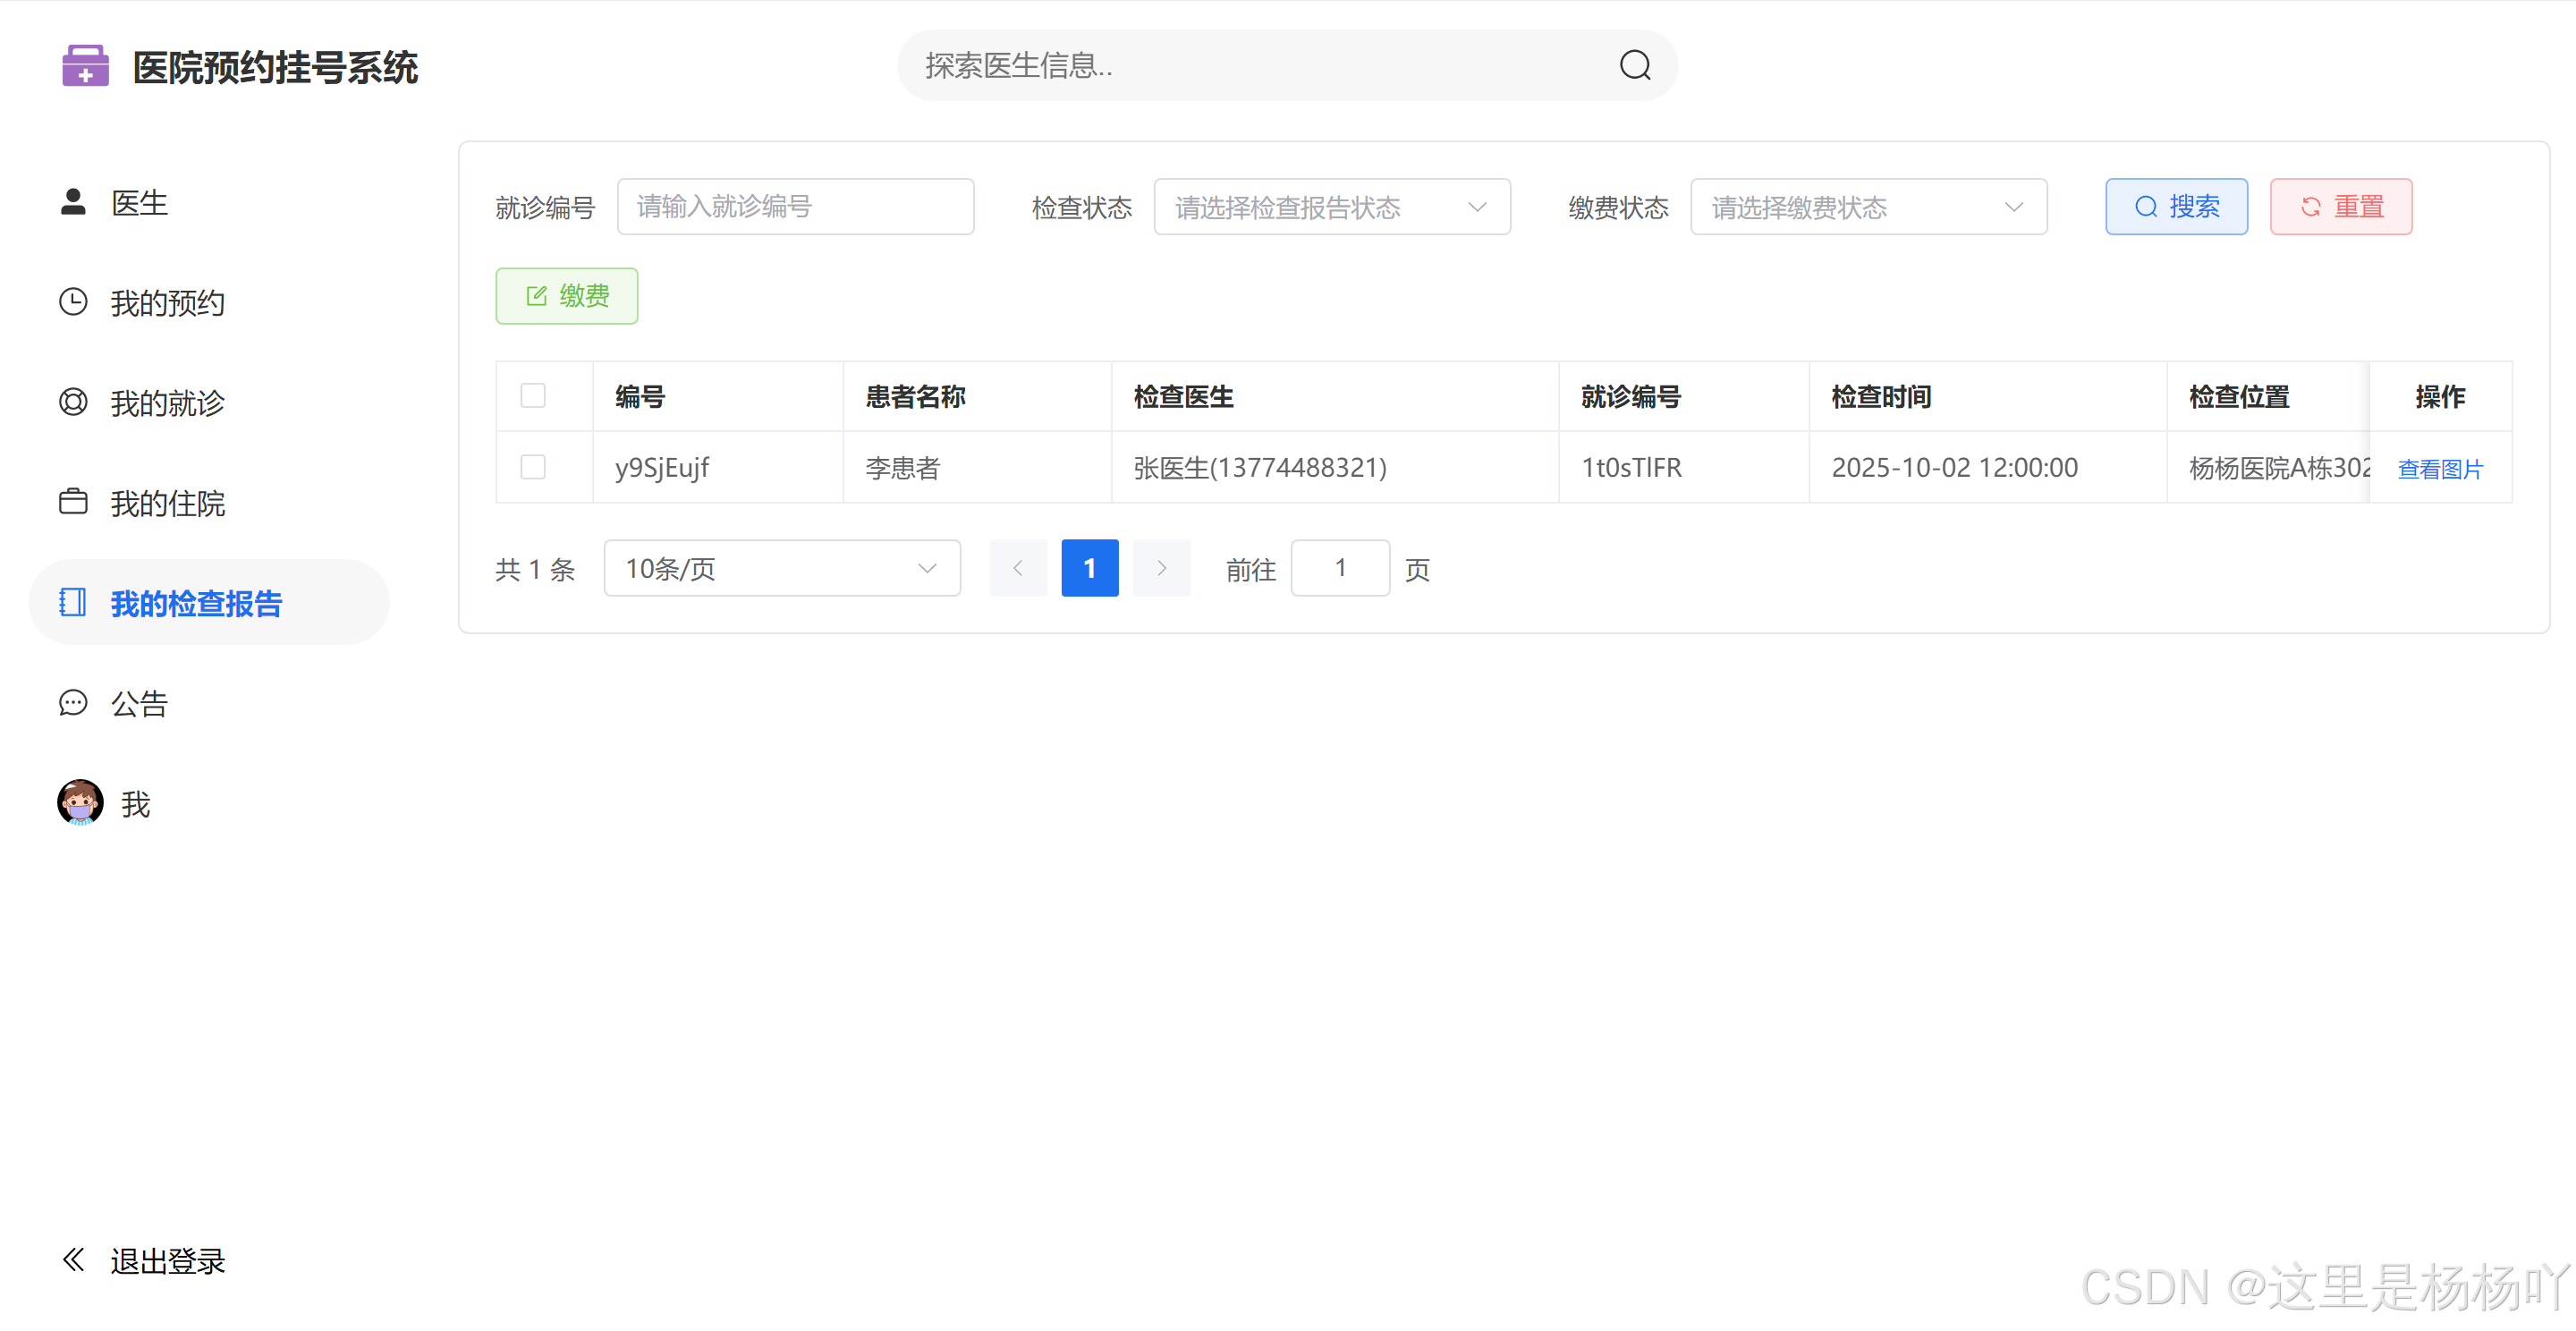Click double-chevron icon beside 退出登录

(x=73, y=1260)
